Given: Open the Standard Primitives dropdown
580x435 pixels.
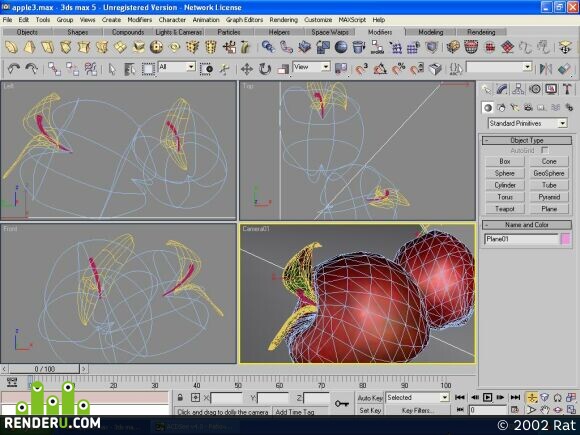Looking at the screenshot, I should [x=527, y=123].
